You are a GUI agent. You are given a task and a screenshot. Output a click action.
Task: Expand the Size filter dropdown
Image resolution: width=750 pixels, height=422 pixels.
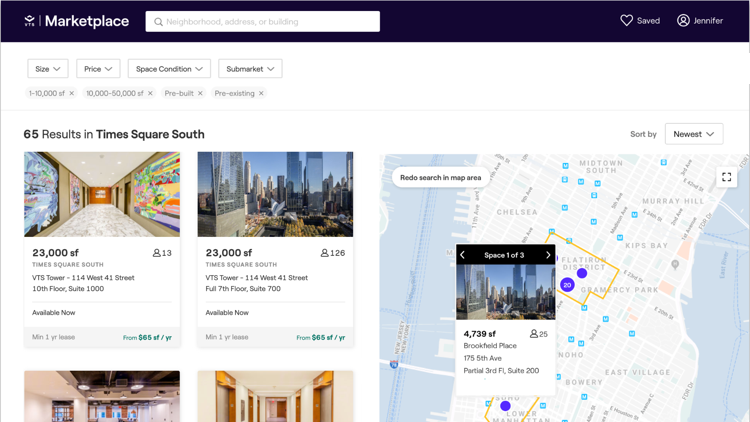pyautogui.click(x=48, y=69)
